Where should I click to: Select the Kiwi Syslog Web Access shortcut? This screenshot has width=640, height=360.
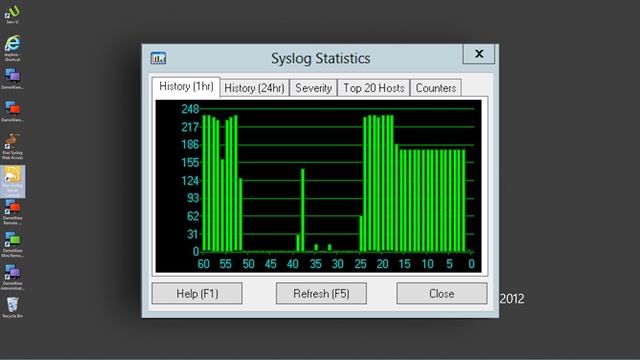coord(12,146)
